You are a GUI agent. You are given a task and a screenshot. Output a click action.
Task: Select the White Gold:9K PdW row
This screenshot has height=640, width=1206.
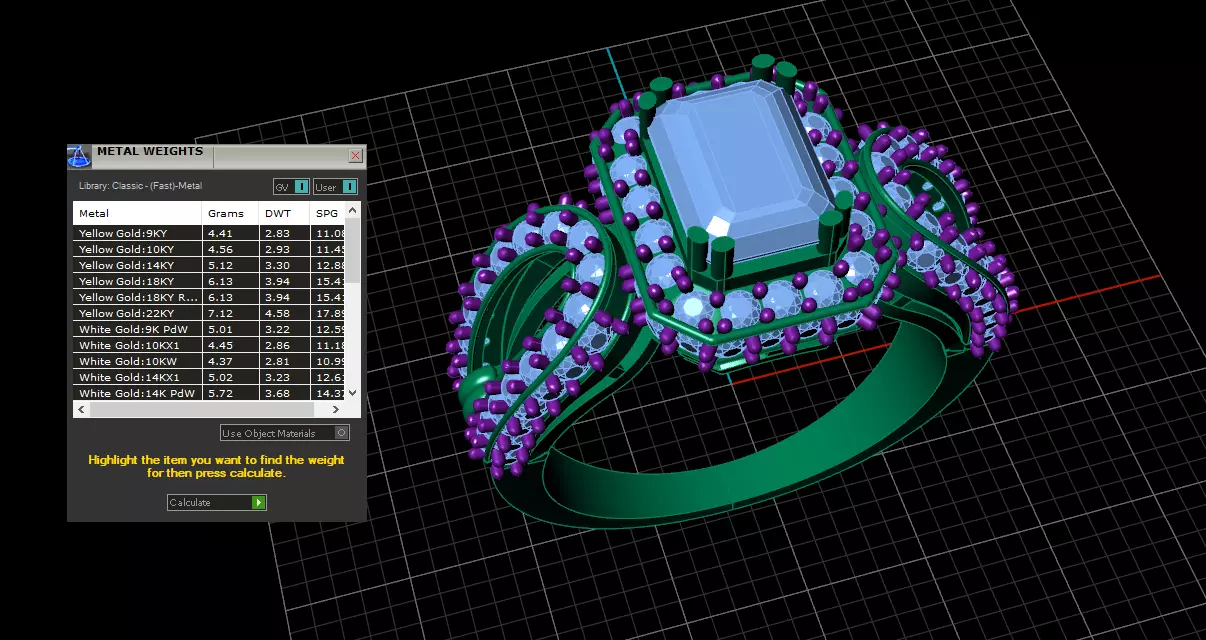(209, 329)
